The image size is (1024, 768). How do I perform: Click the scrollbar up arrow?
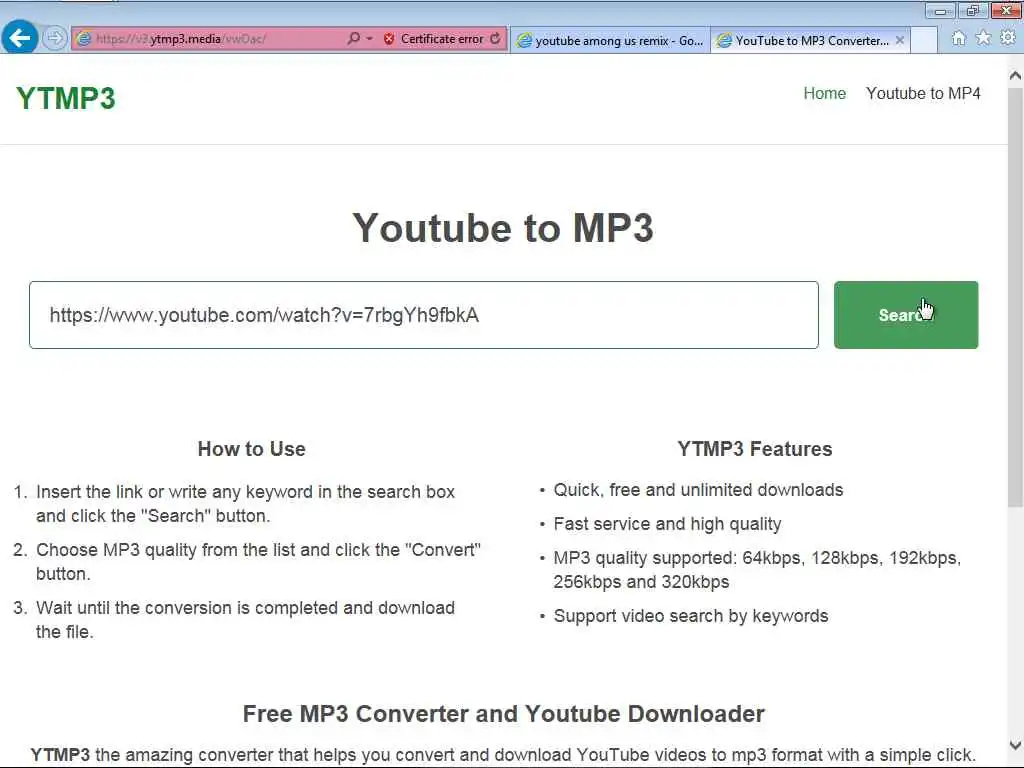tap(1015, 76)
